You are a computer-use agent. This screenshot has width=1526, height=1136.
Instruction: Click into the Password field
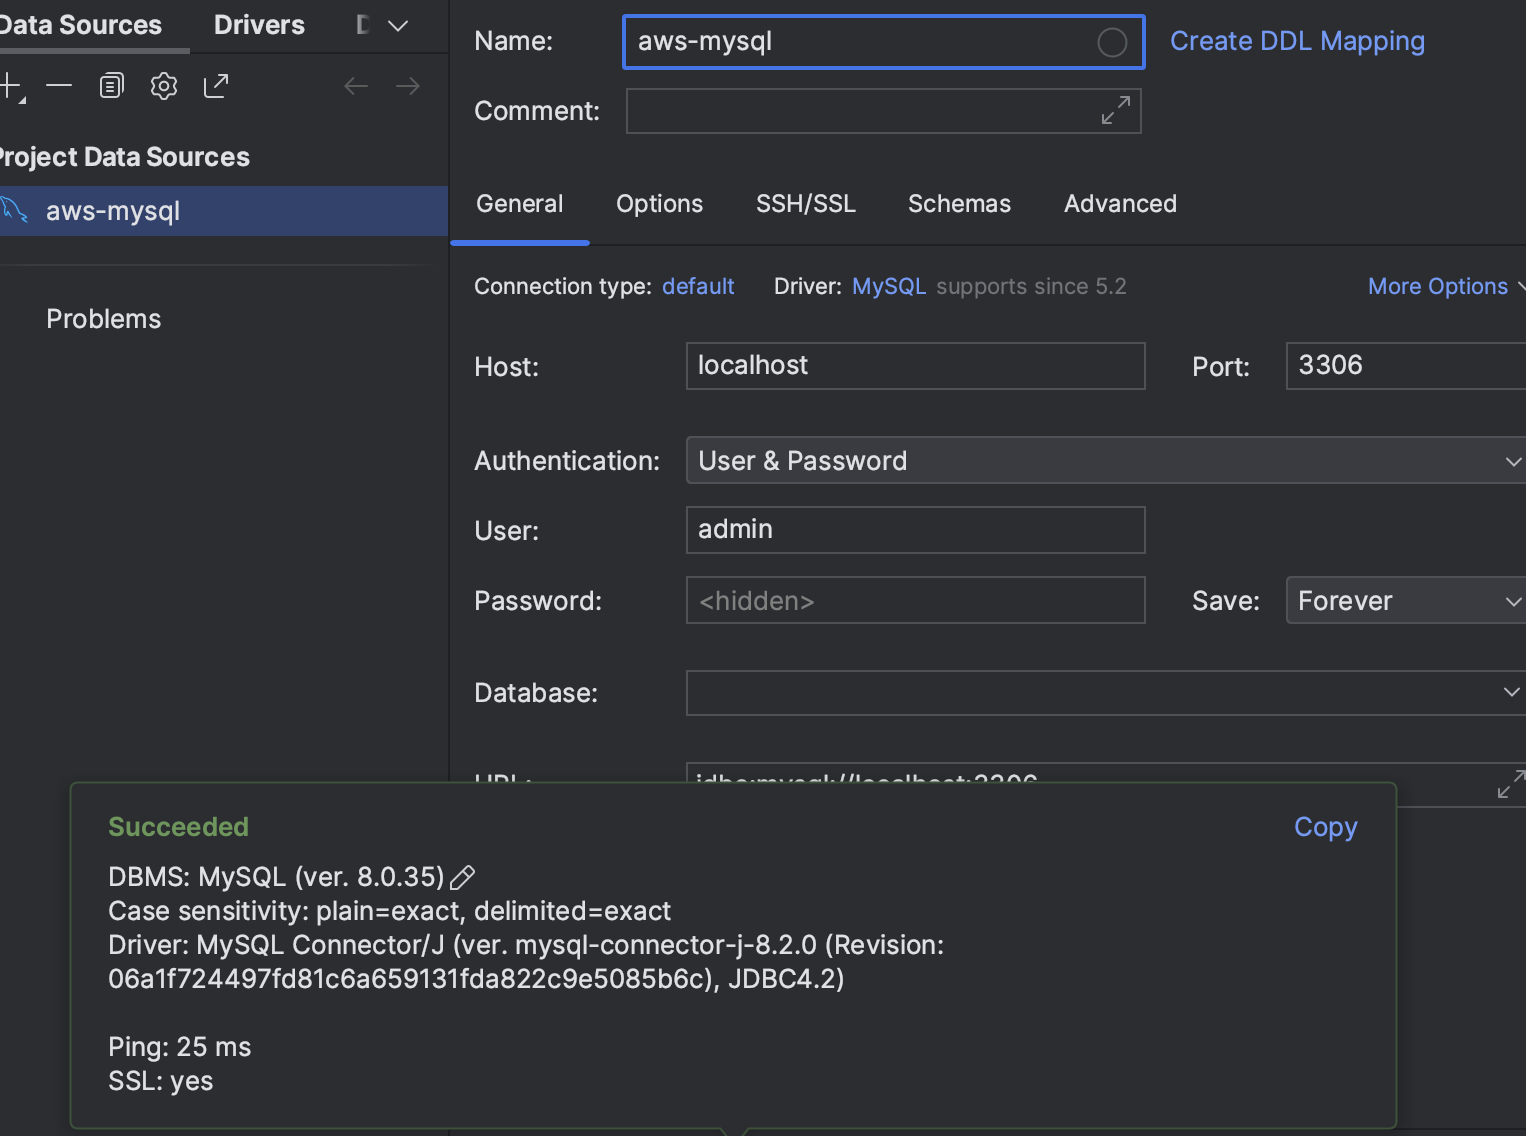point(916,601)
